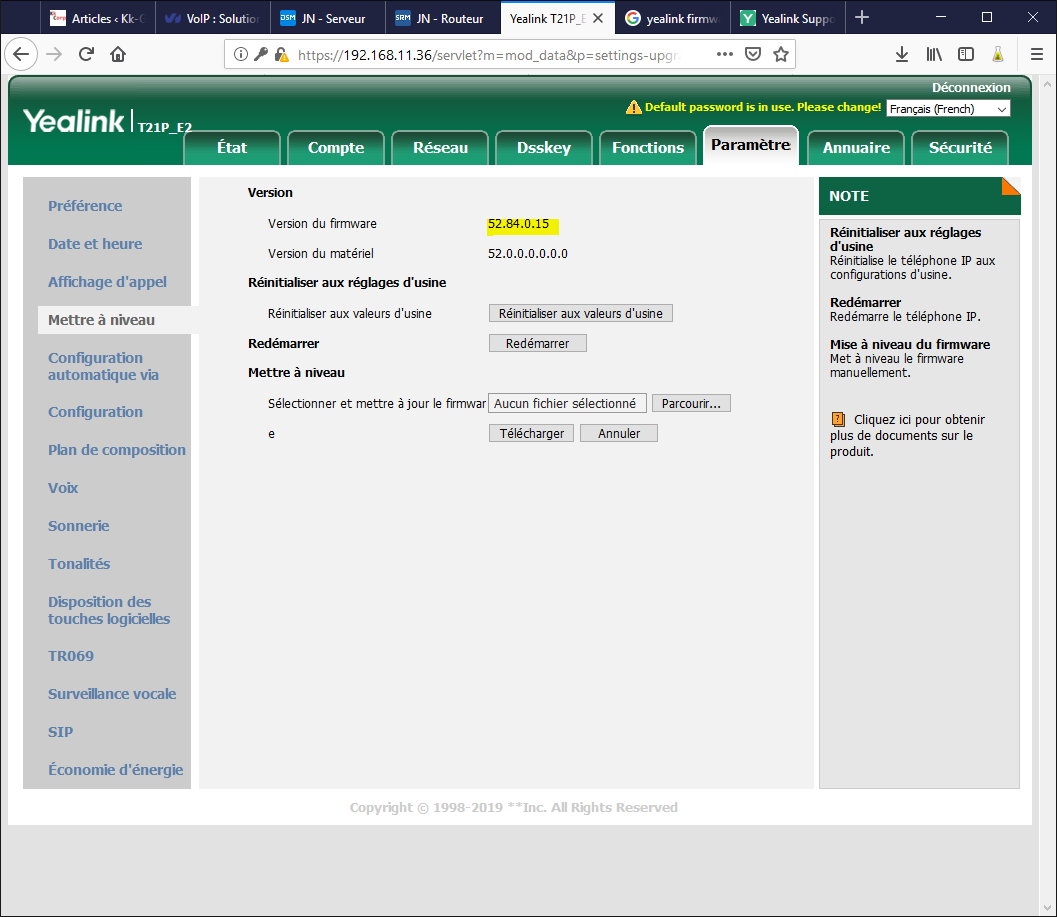Screen dimensions: 1057x917
Task: Click the default password warning icon
Action: click(x=633, y=108)
